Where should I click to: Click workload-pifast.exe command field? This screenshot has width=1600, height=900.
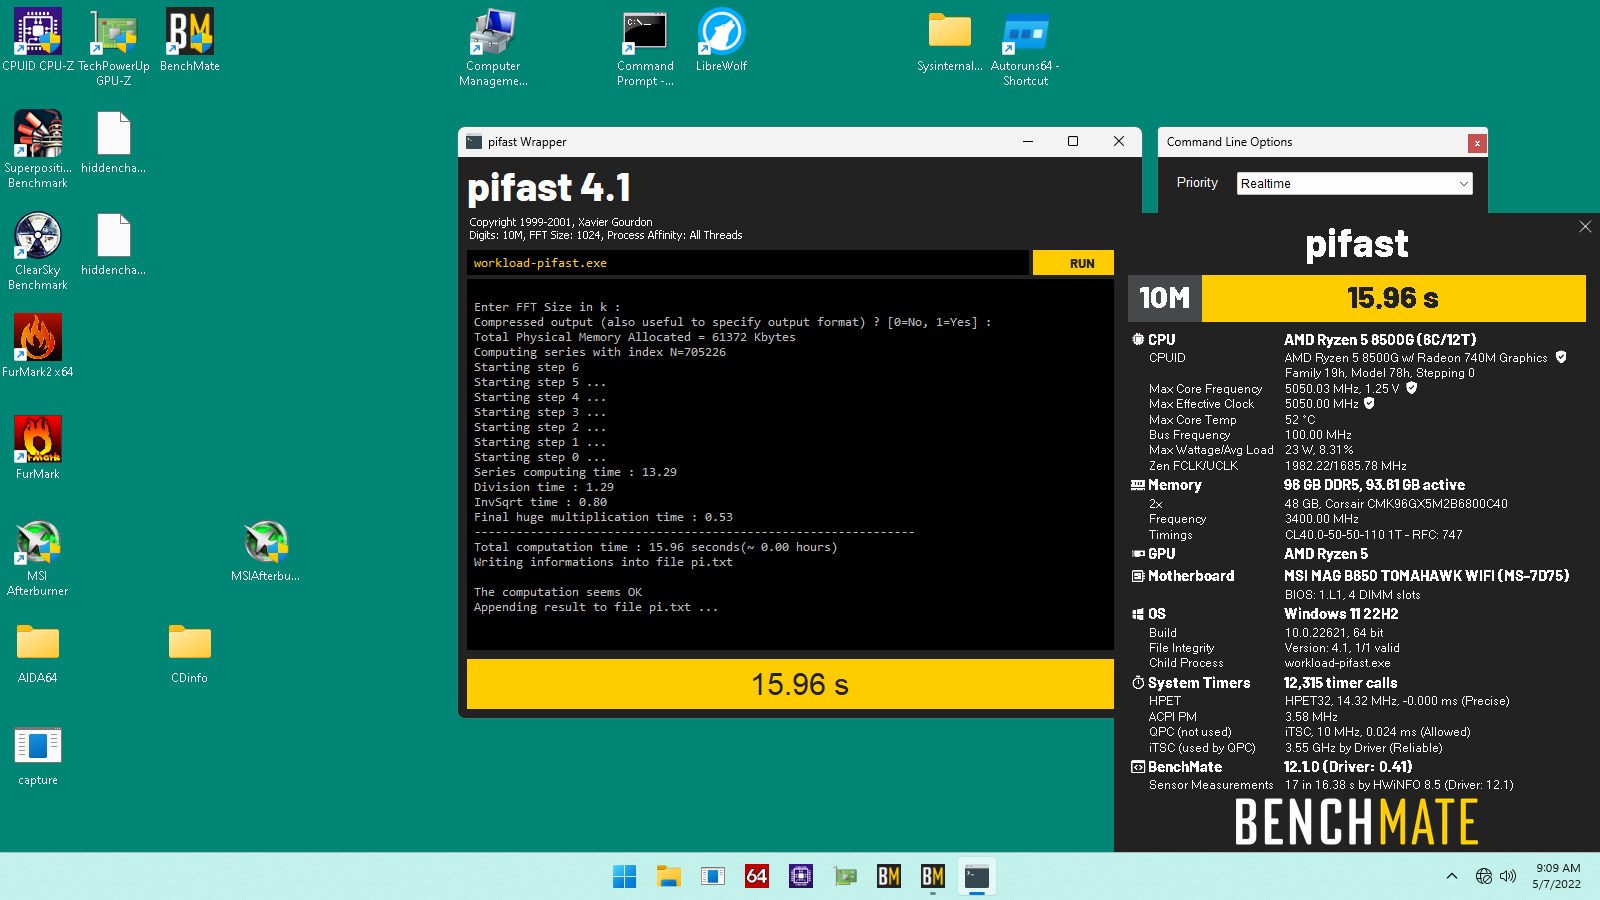pyautogui.click(x=747, y=263)
